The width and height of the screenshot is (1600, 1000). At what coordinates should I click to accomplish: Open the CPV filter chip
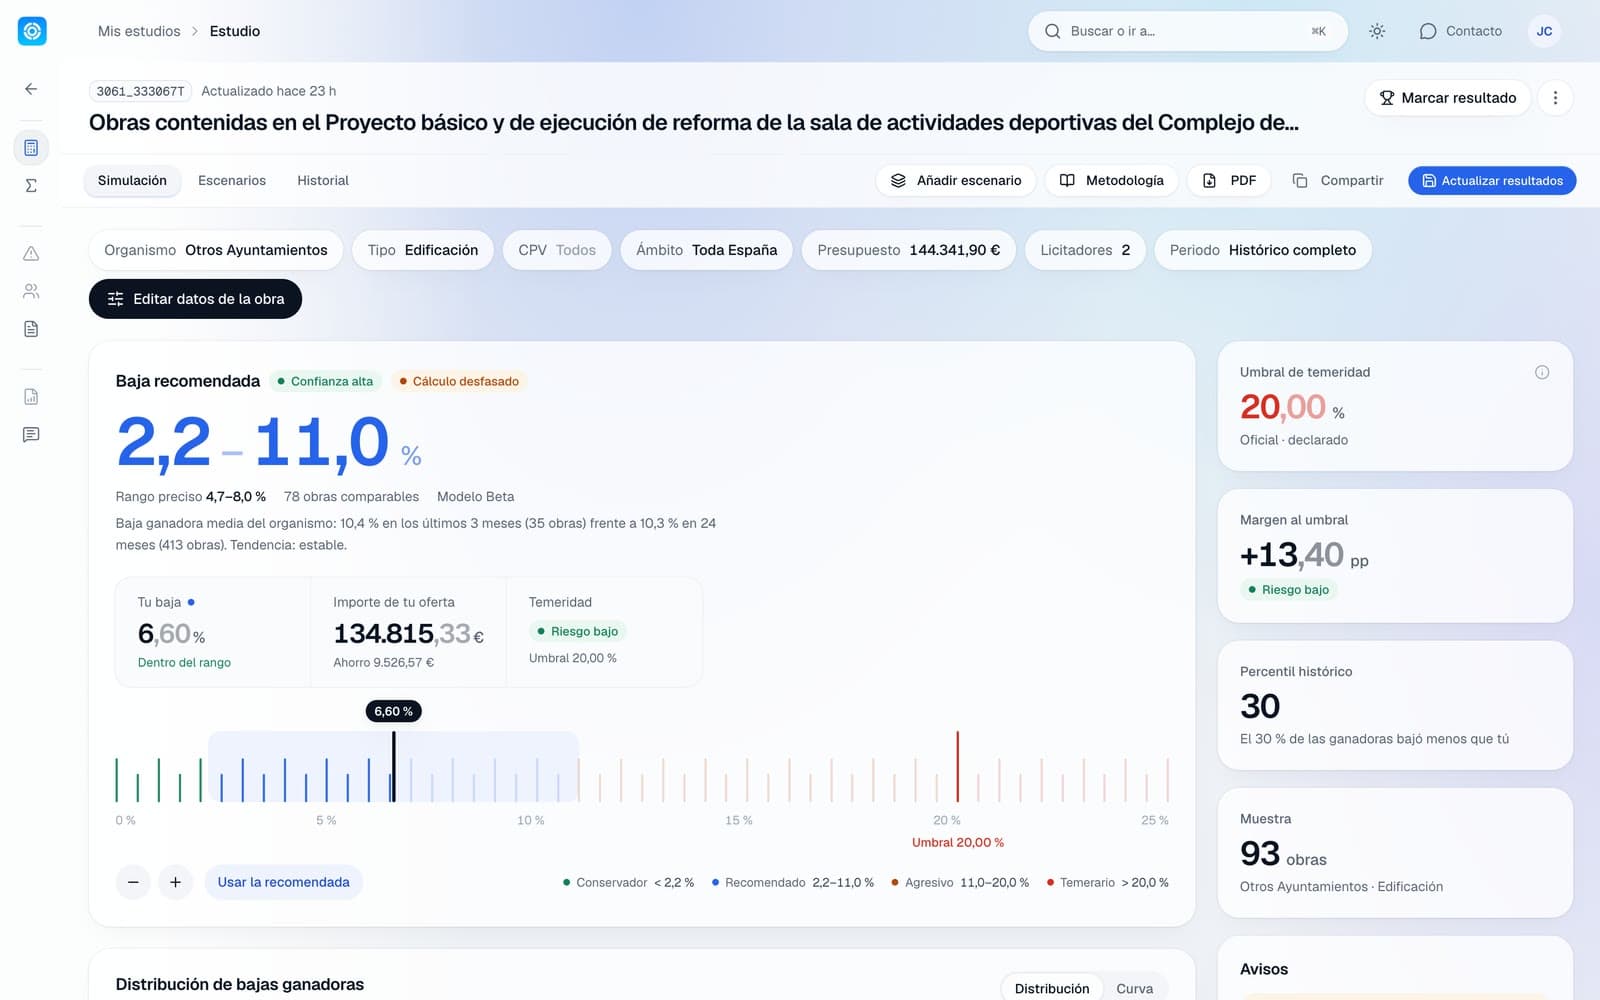pyautogui.click(x=557, y=250)
